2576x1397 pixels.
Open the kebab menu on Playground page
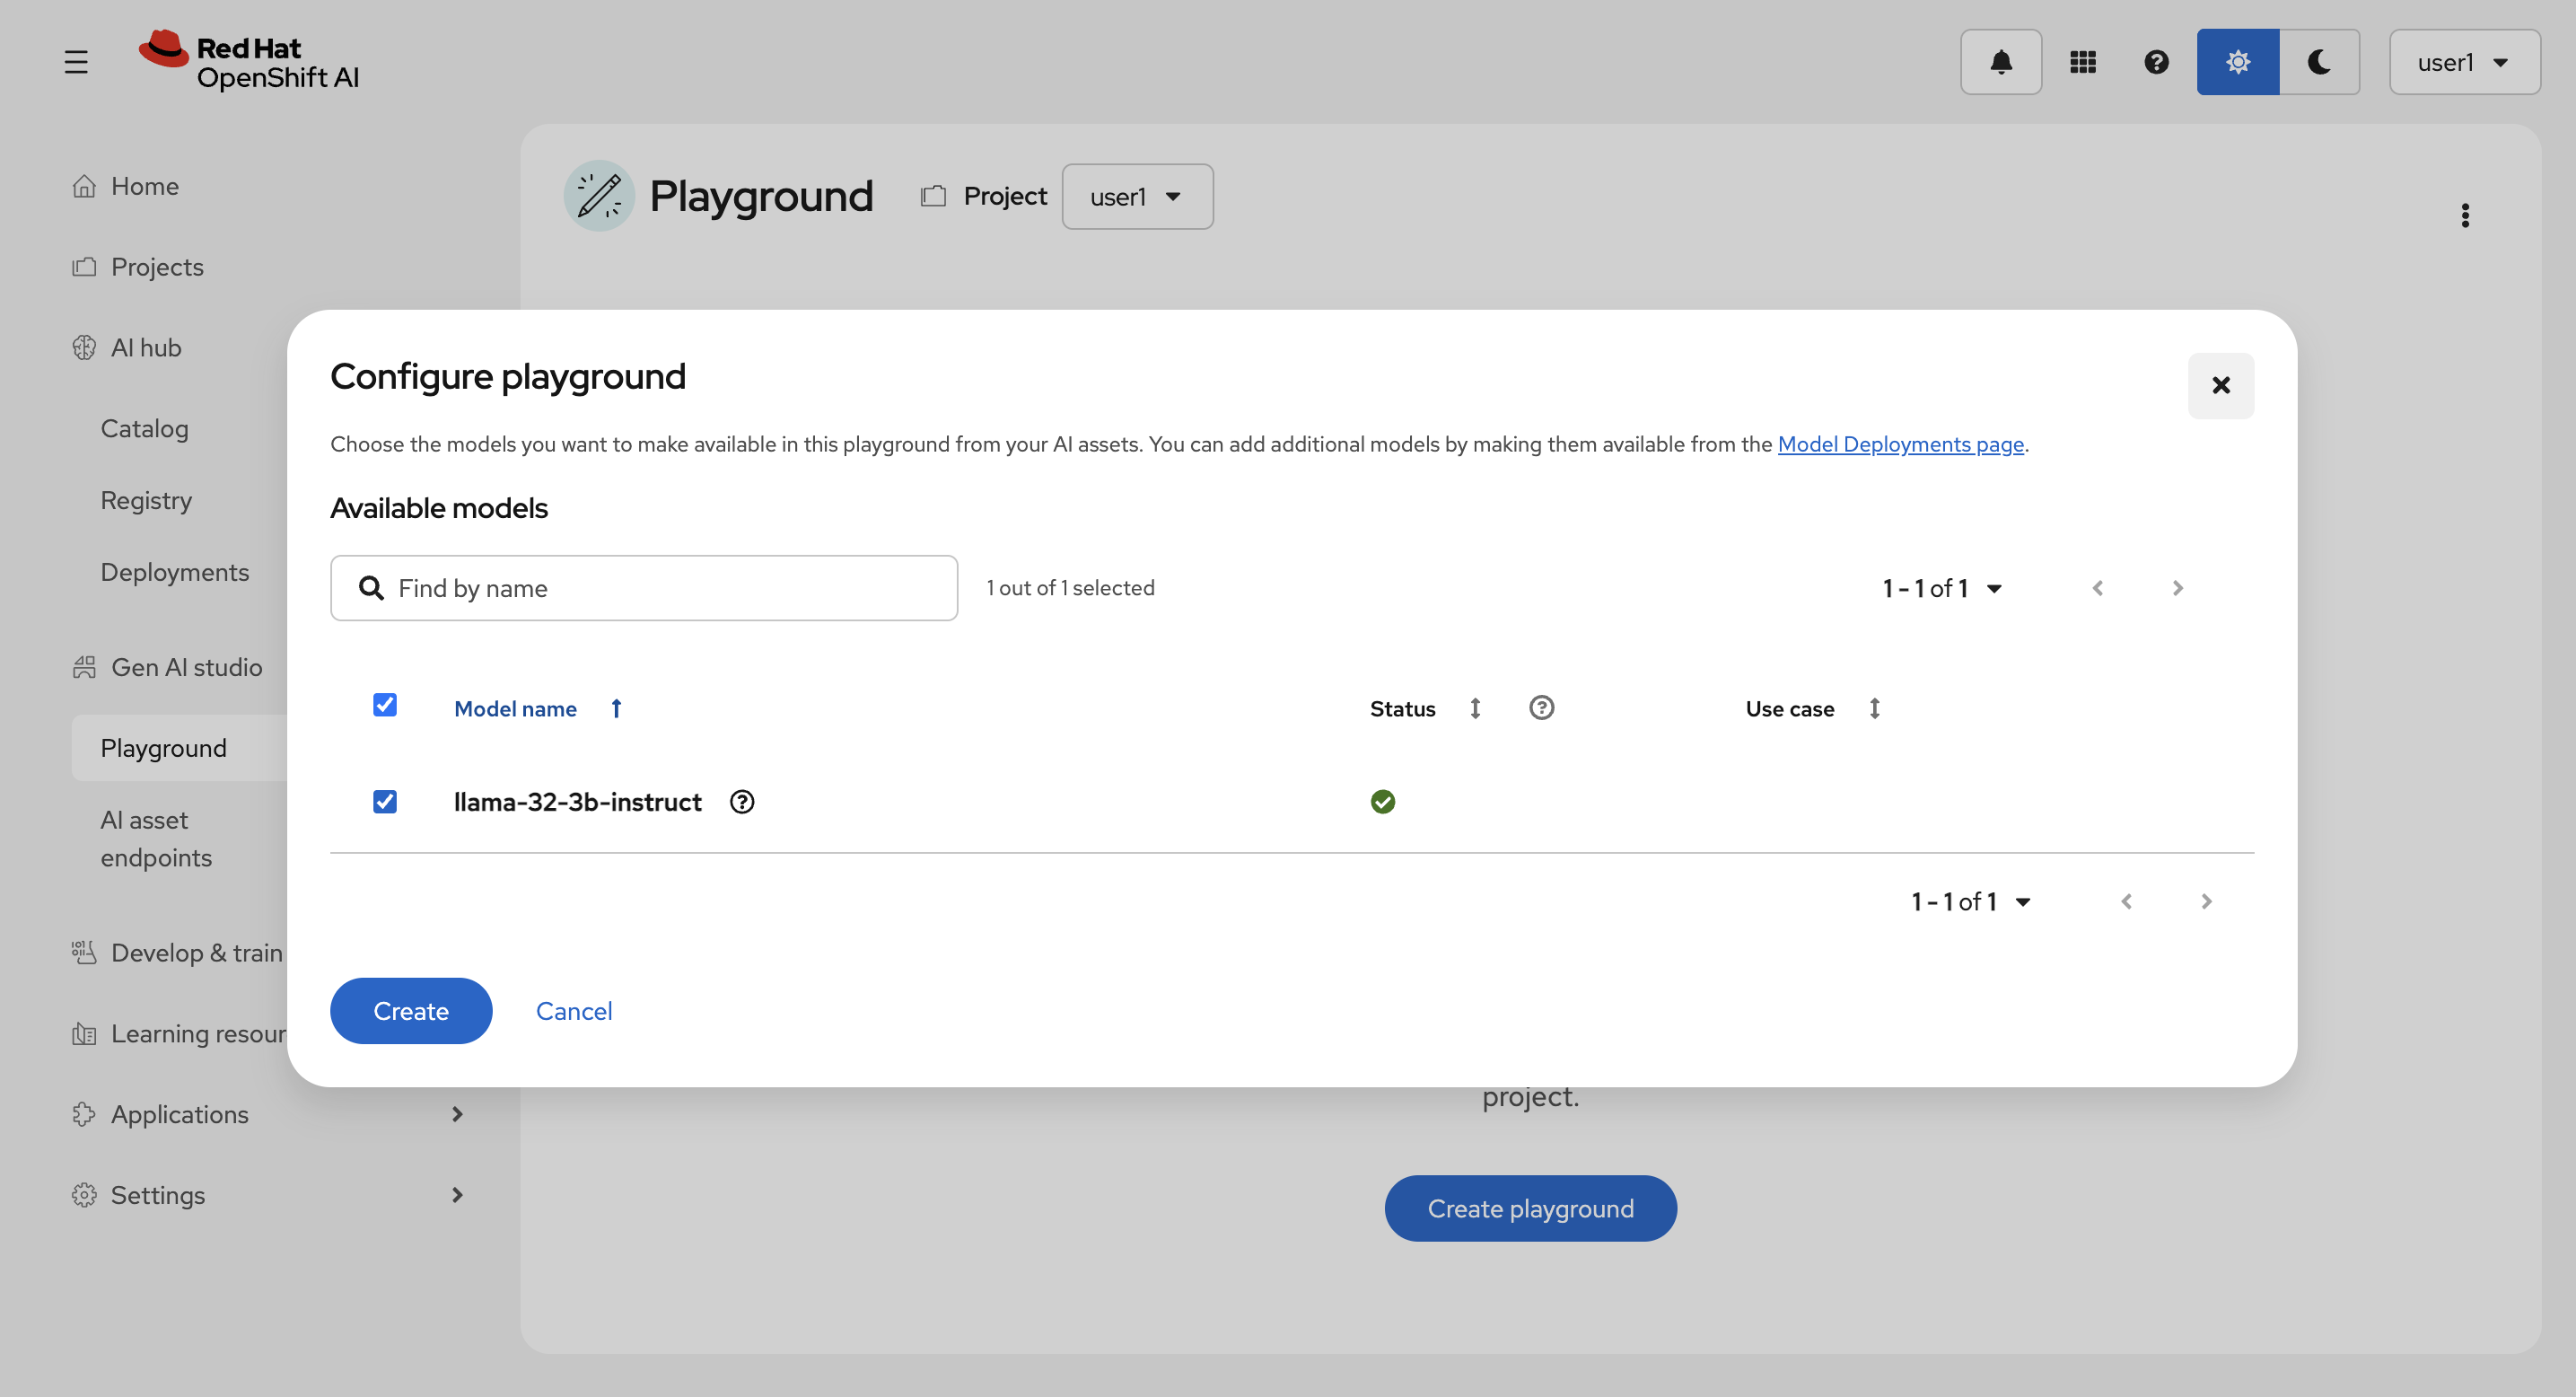point(2465,215)
